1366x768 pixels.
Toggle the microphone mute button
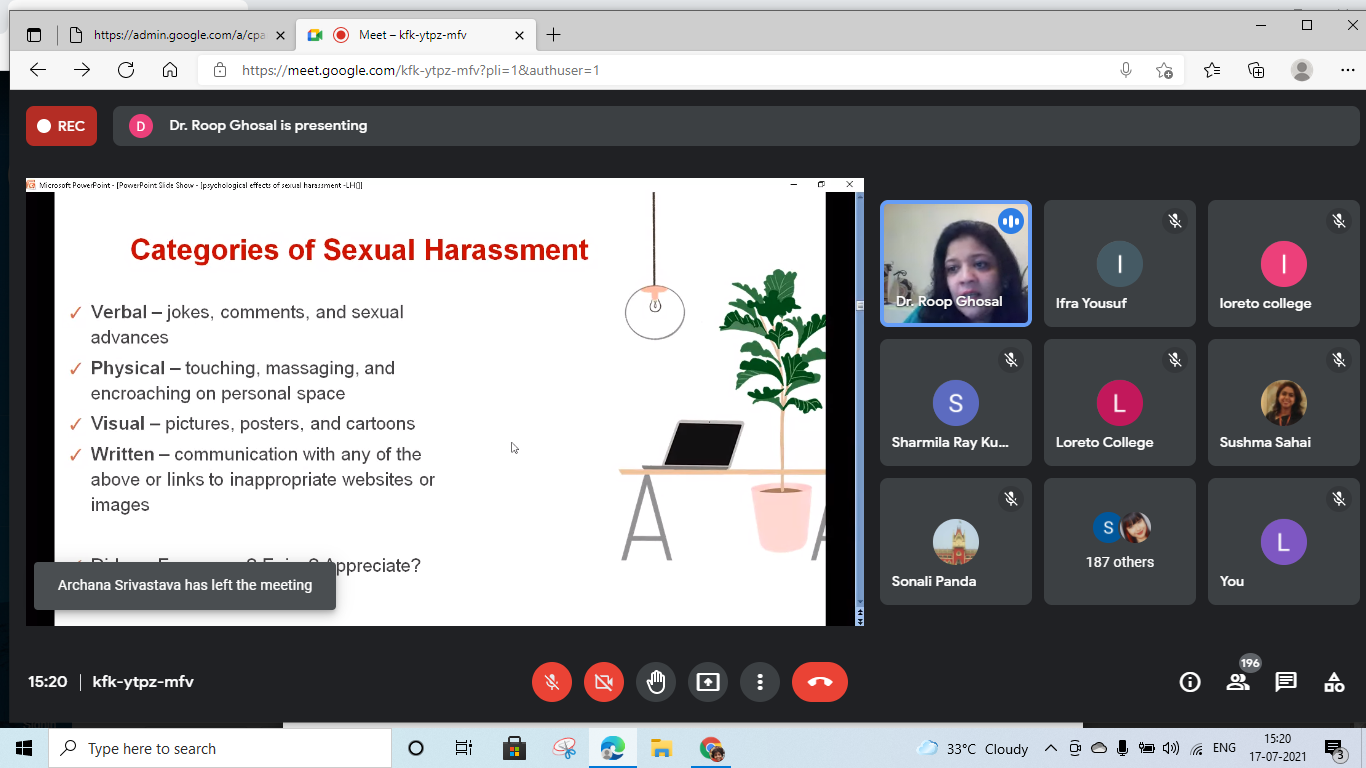(552, 682)
